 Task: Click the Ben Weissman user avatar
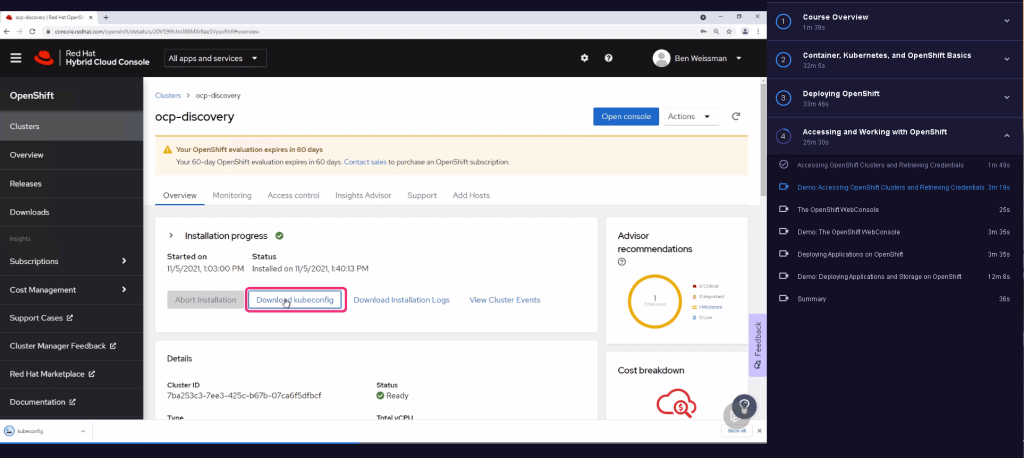point(662,58)
